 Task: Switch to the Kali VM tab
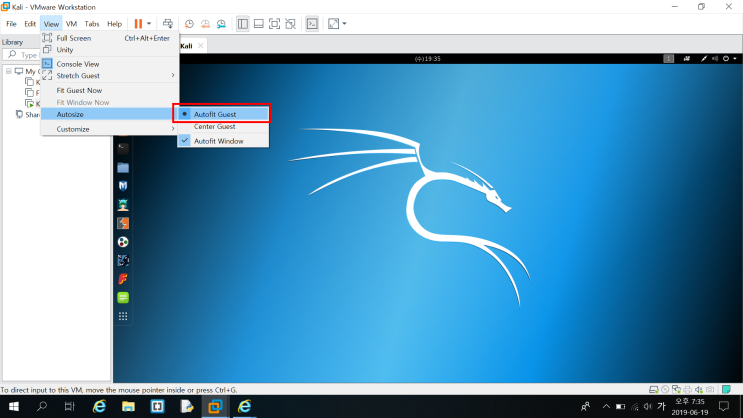(x=187, y=46)
